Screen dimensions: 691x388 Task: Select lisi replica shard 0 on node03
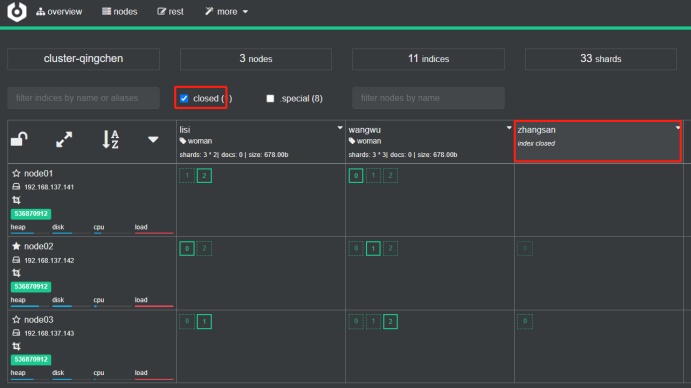[187, 321]
